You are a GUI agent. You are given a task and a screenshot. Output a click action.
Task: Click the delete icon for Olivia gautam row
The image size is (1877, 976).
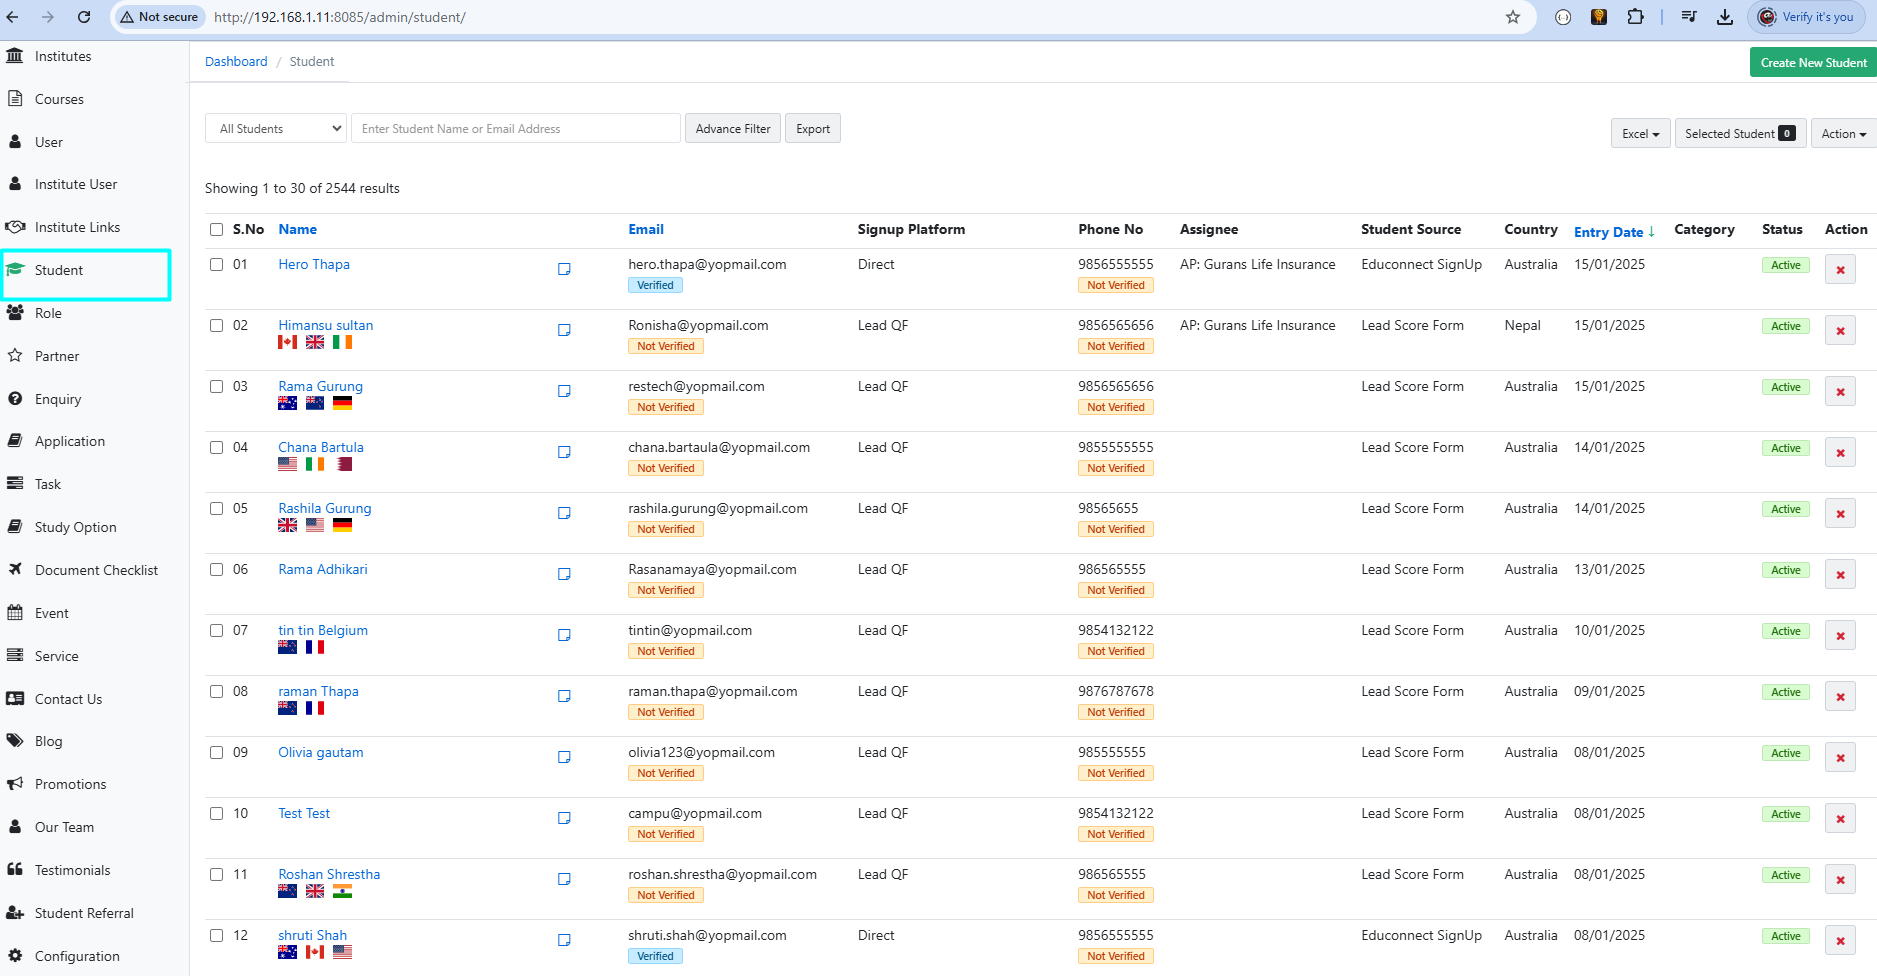pos(1839,758)
